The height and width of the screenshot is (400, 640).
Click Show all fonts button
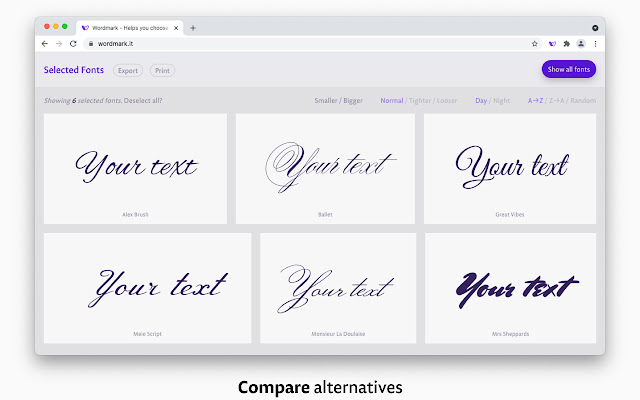[569, 69]
